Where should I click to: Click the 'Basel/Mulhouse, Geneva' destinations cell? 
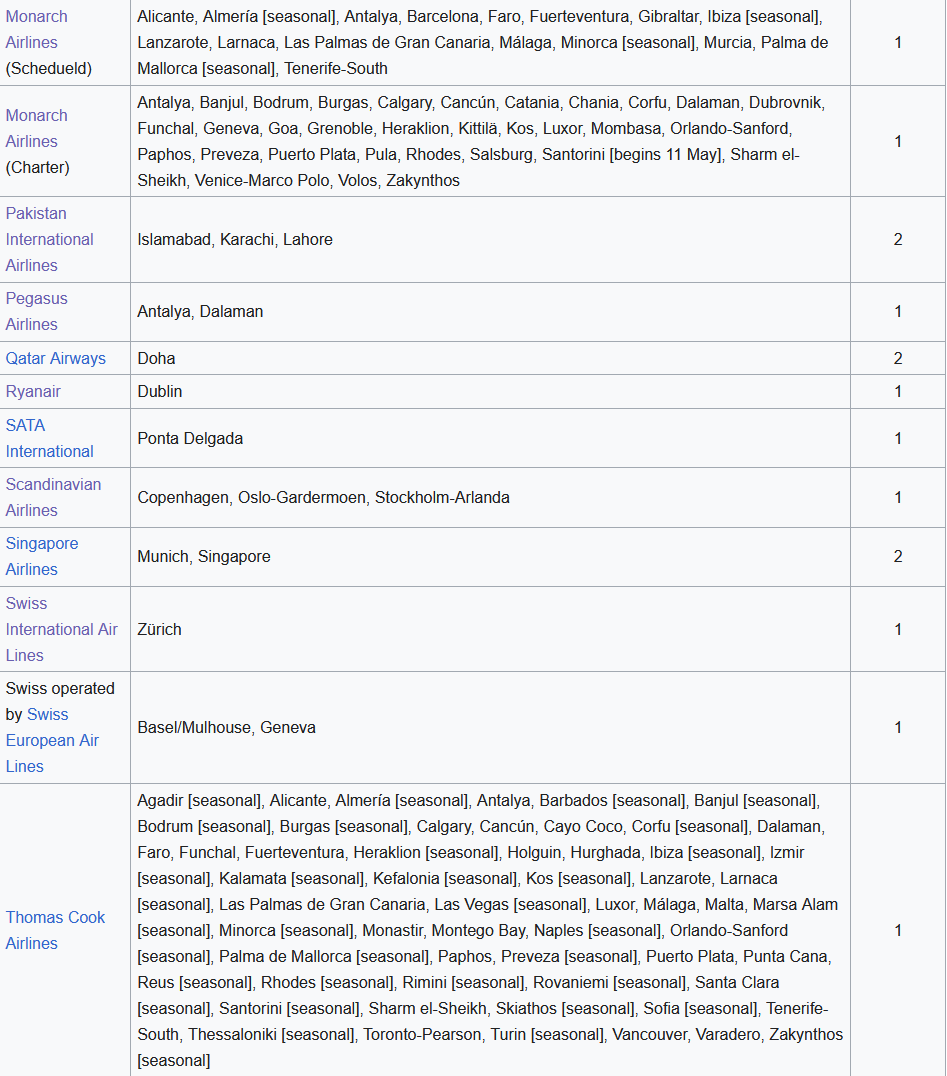pyautogui.click(x=226, y=727)
